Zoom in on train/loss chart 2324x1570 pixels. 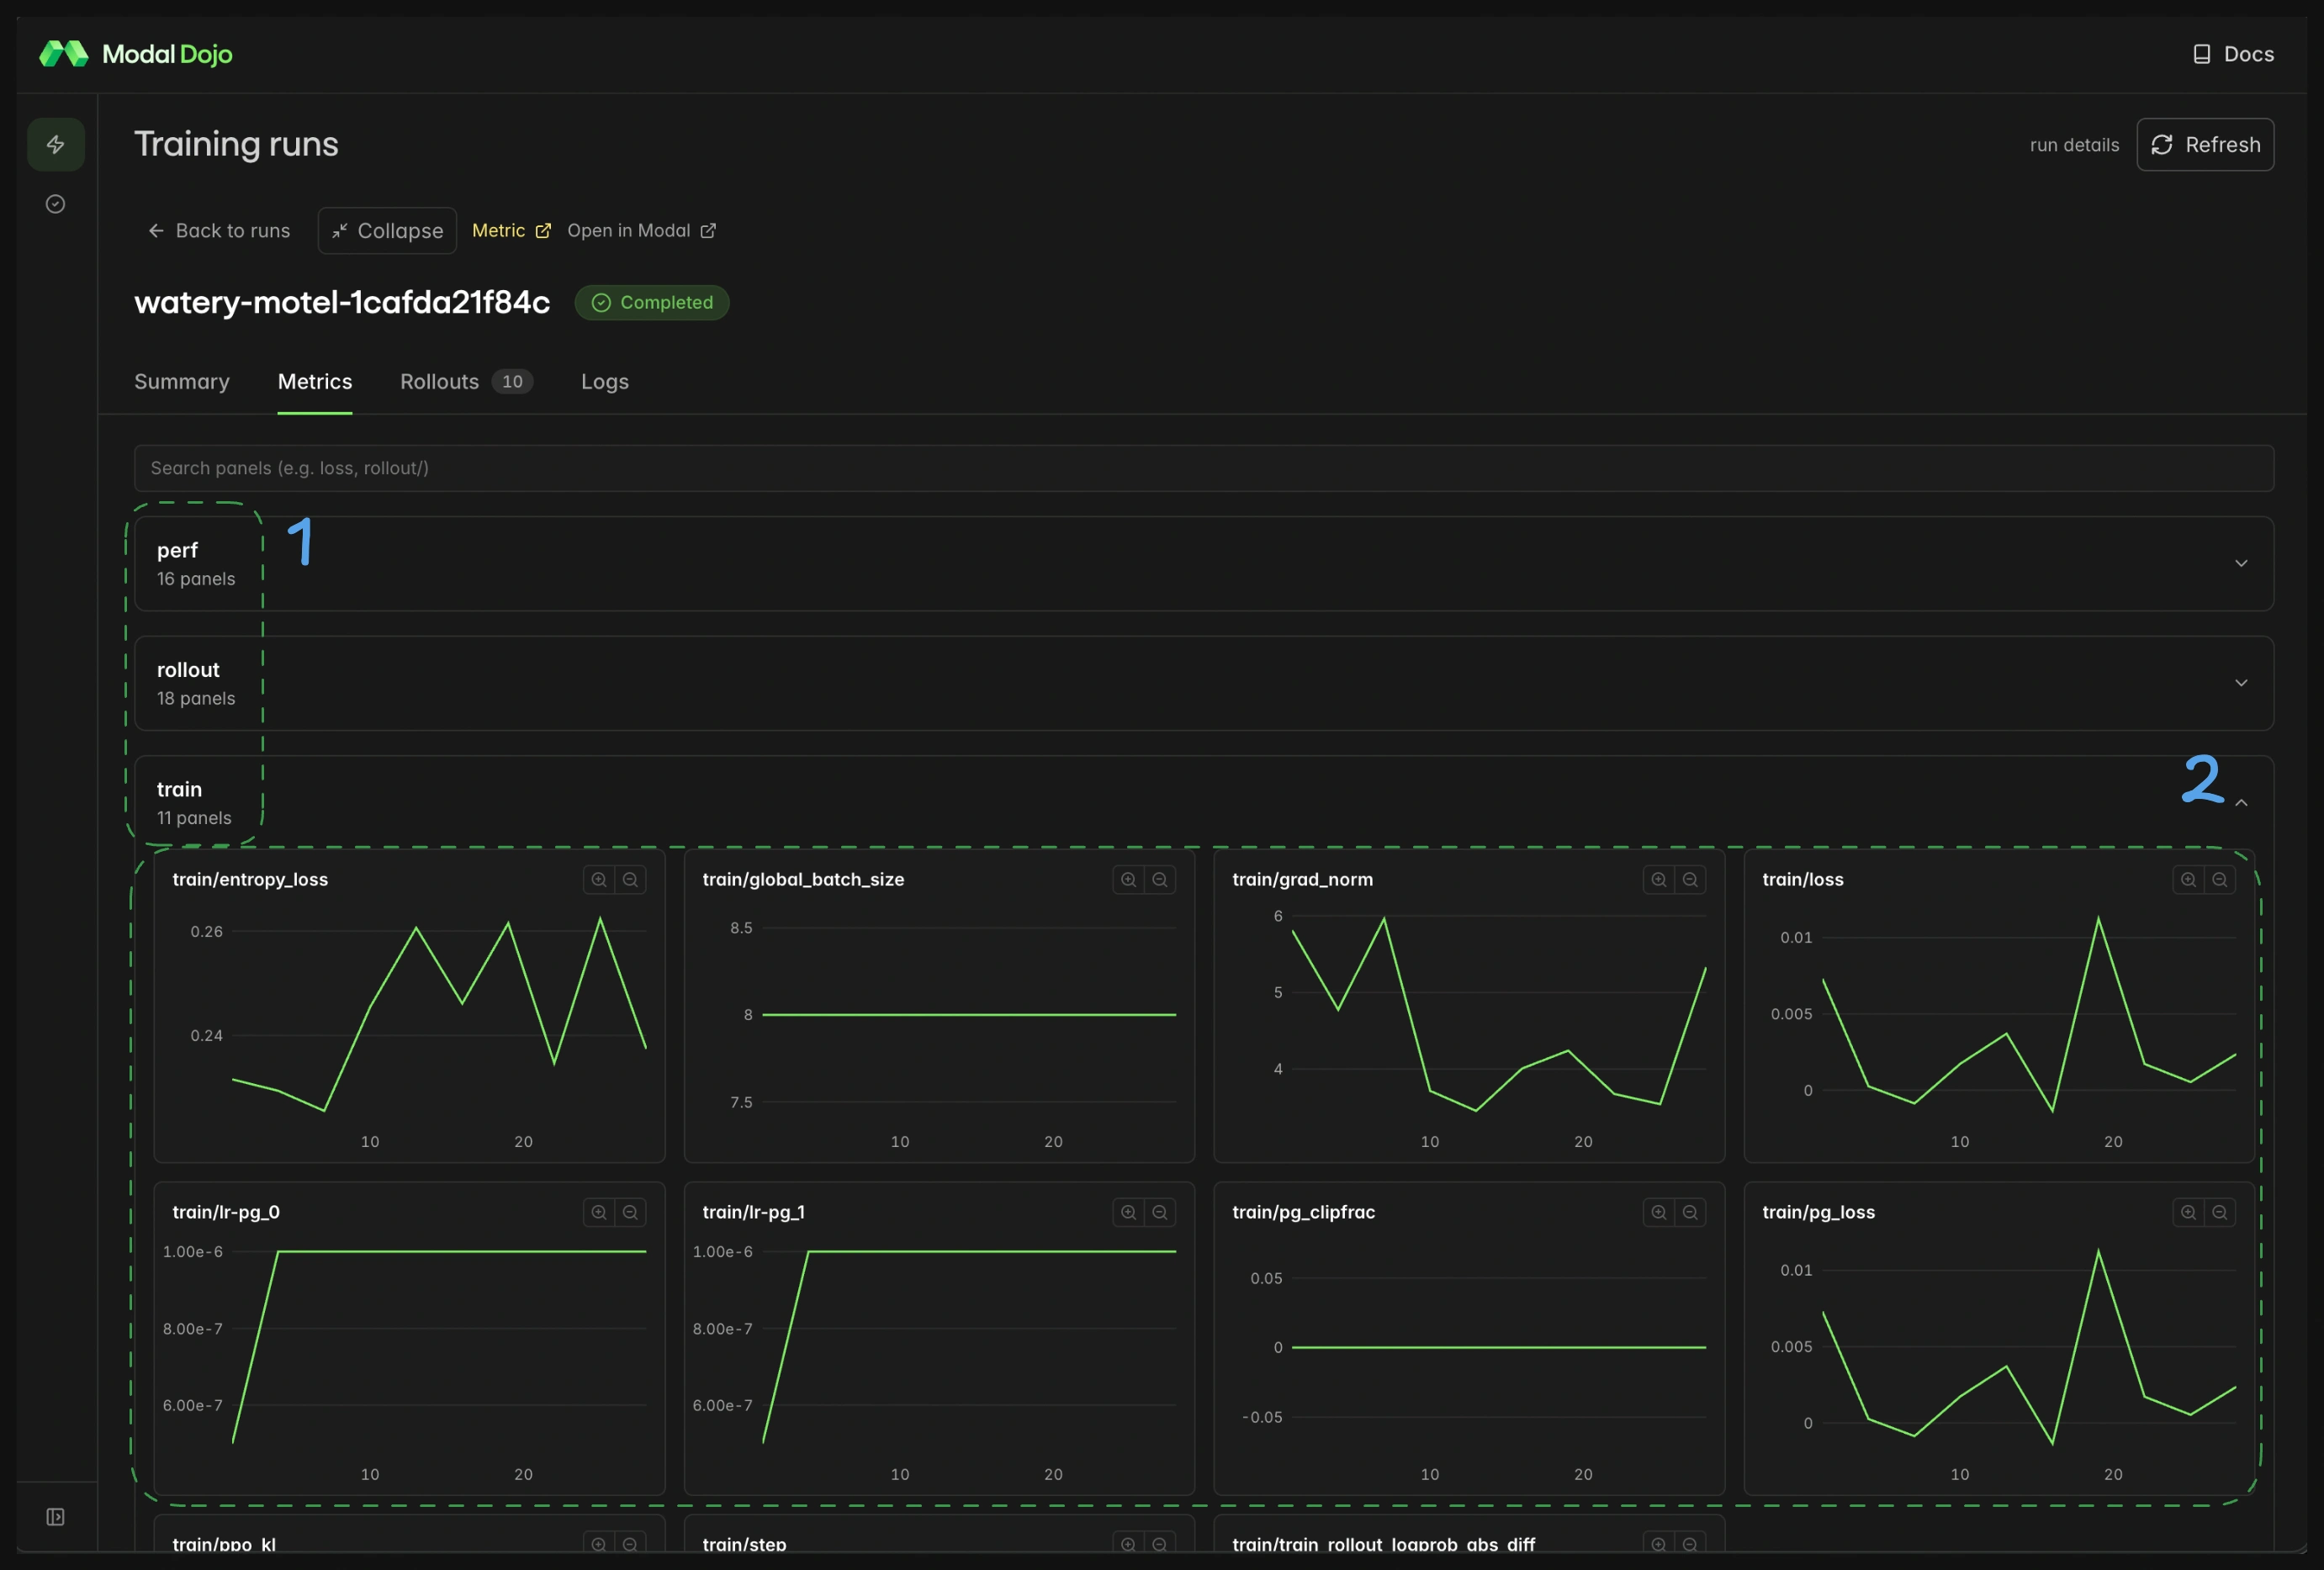[x=2188, y=879]
